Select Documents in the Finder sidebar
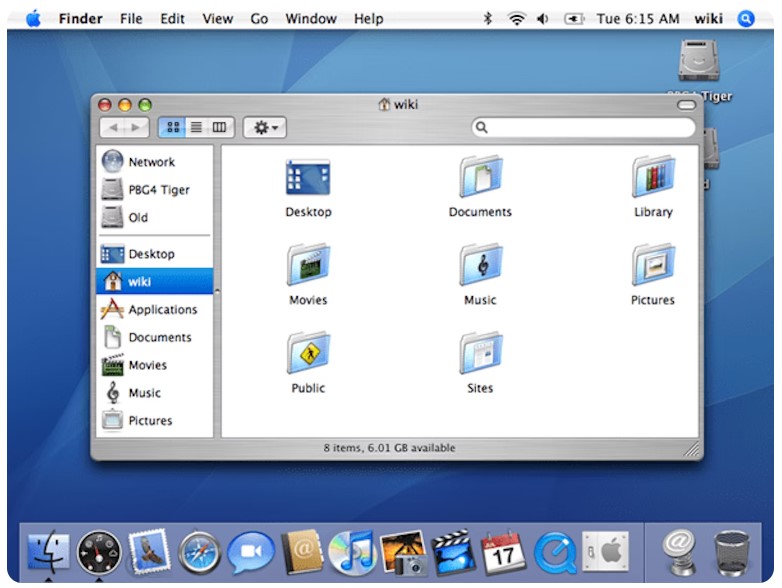The width and height of the screenshot is (782, 588). 155,337
